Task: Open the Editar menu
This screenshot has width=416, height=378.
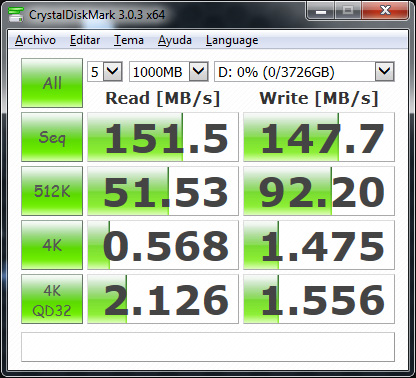Action: pyautogui.click(x=85, y=40)
